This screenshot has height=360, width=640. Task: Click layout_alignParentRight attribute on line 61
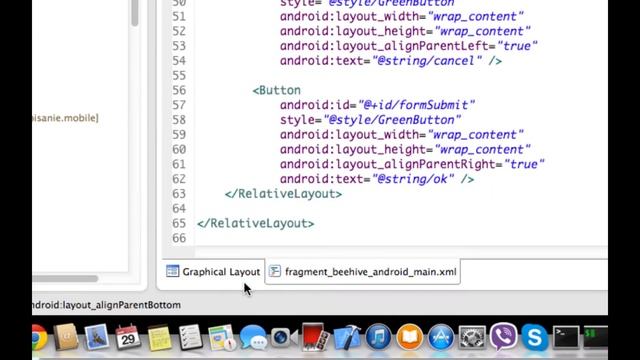(387, 164)
